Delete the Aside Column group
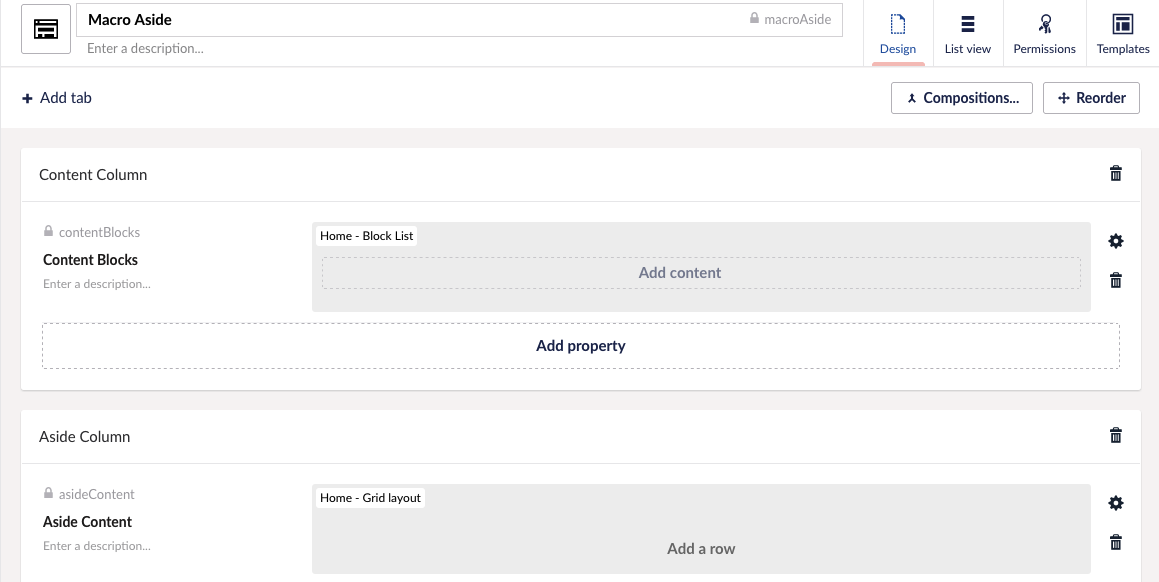This screenshot has height=582, width=1159. tap(1116, 436)
